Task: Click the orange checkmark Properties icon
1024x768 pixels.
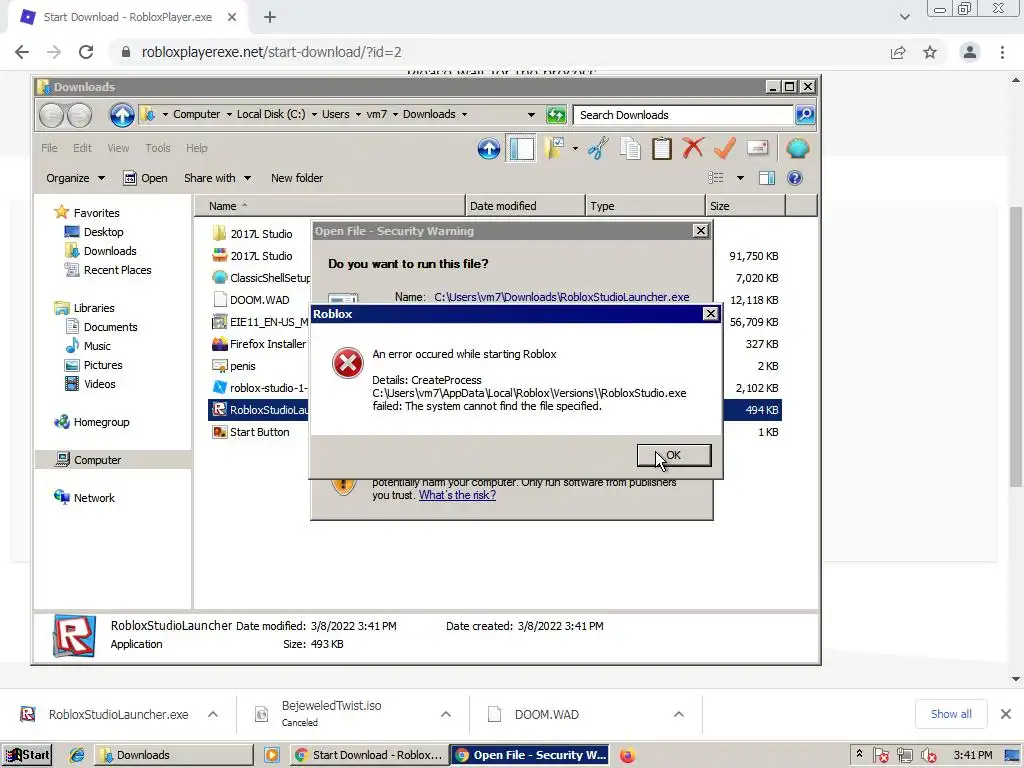Action: 725,148
